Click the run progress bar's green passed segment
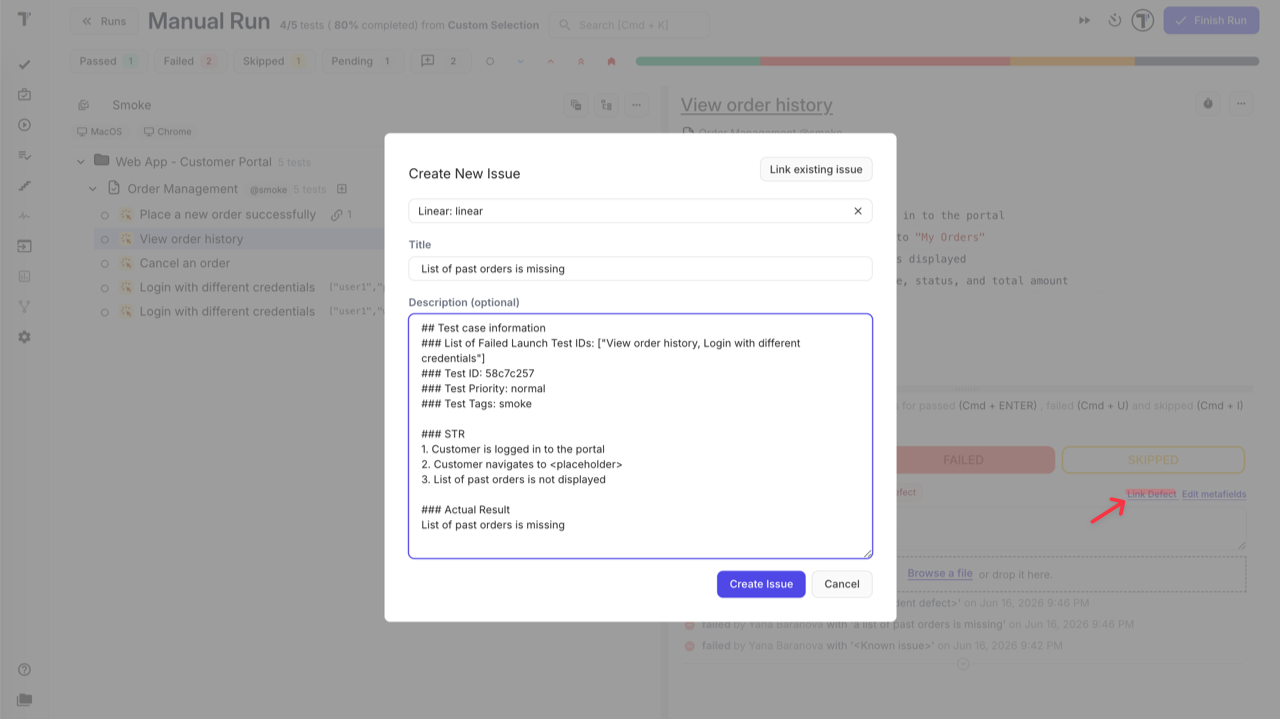This screenshot has width=1280, height=719. click(698, 61)
